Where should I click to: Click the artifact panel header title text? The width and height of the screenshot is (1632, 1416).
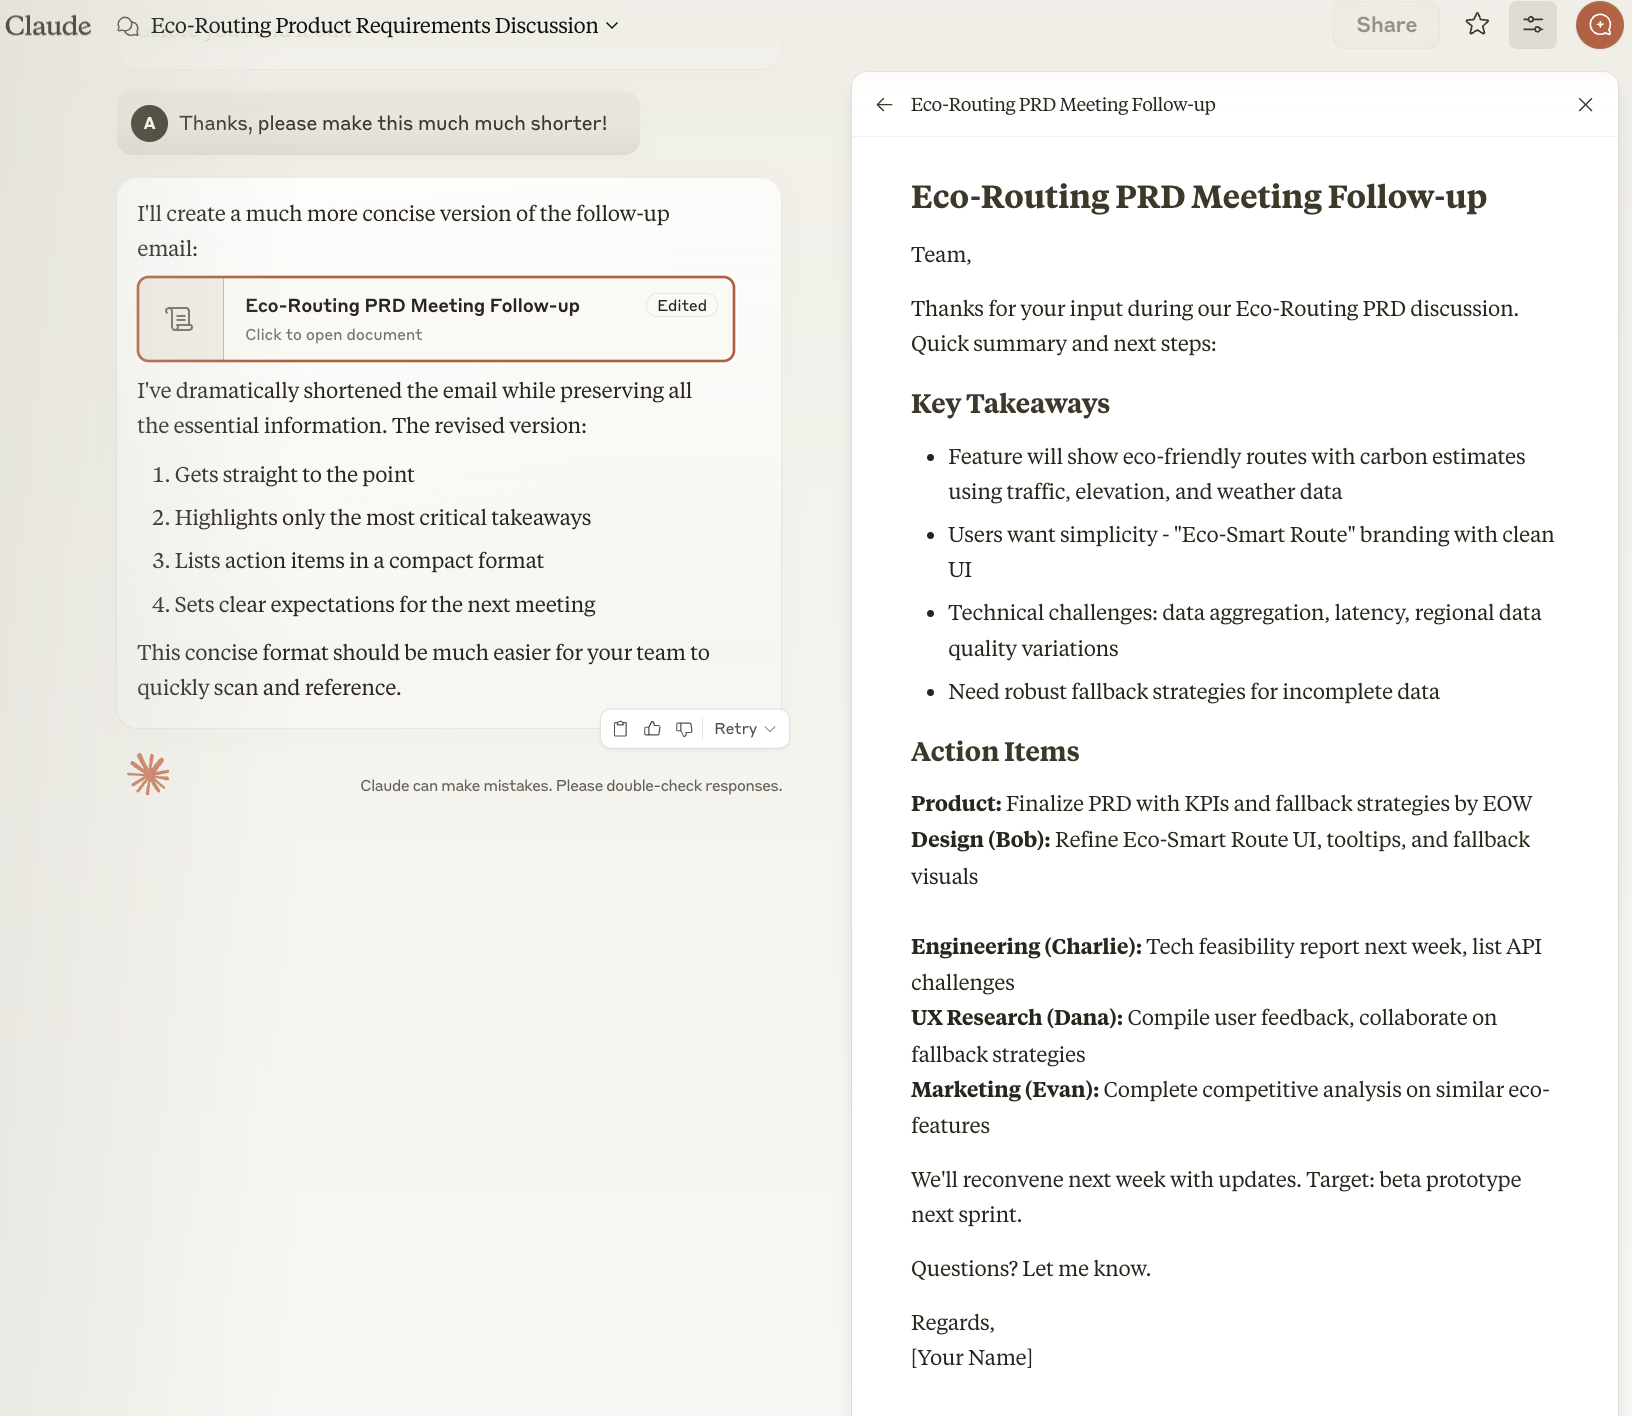(1062, 105)
